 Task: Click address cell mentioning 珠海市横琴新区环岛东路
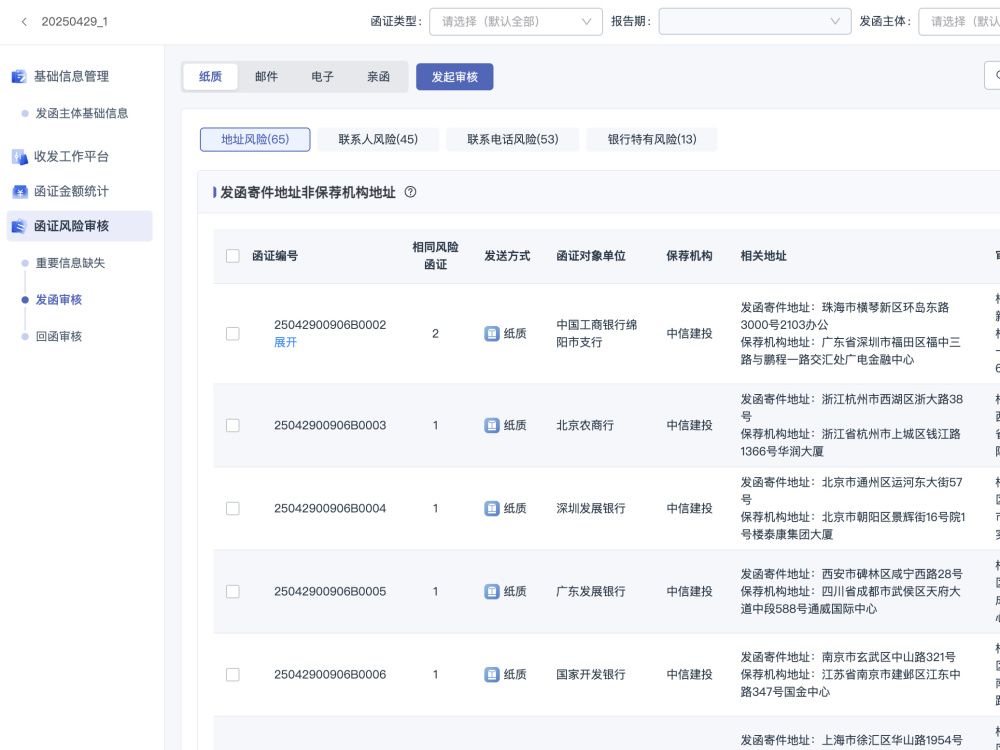850,334
